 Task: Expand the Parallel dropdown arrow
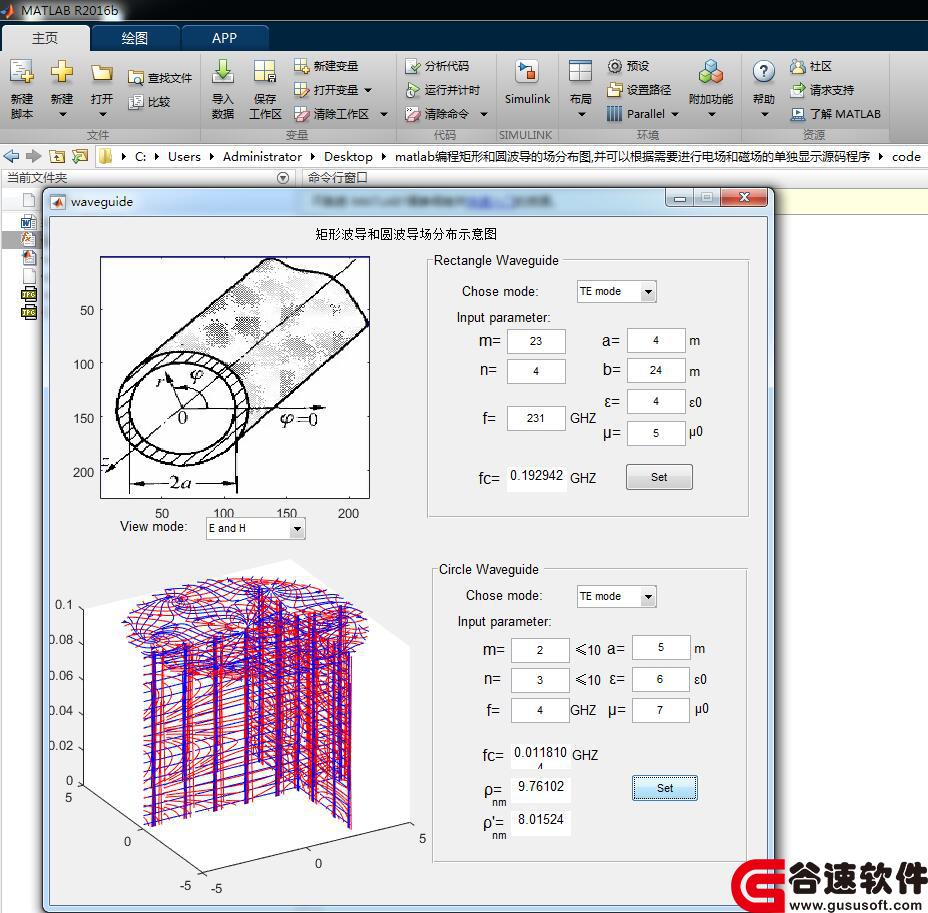(x=675, y=114)
